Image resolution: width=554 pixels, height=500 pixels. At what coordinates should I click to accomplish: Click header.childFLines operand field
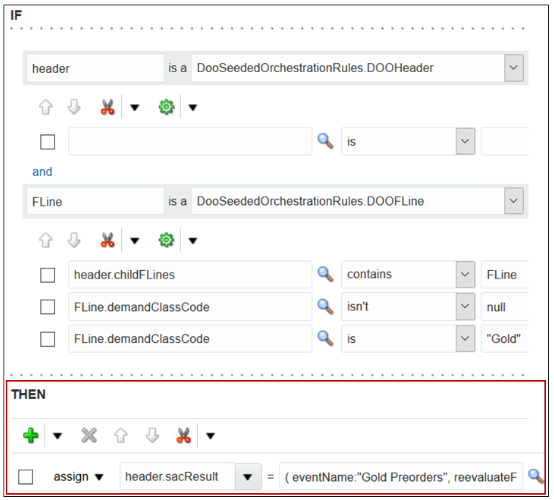[190, 275]
